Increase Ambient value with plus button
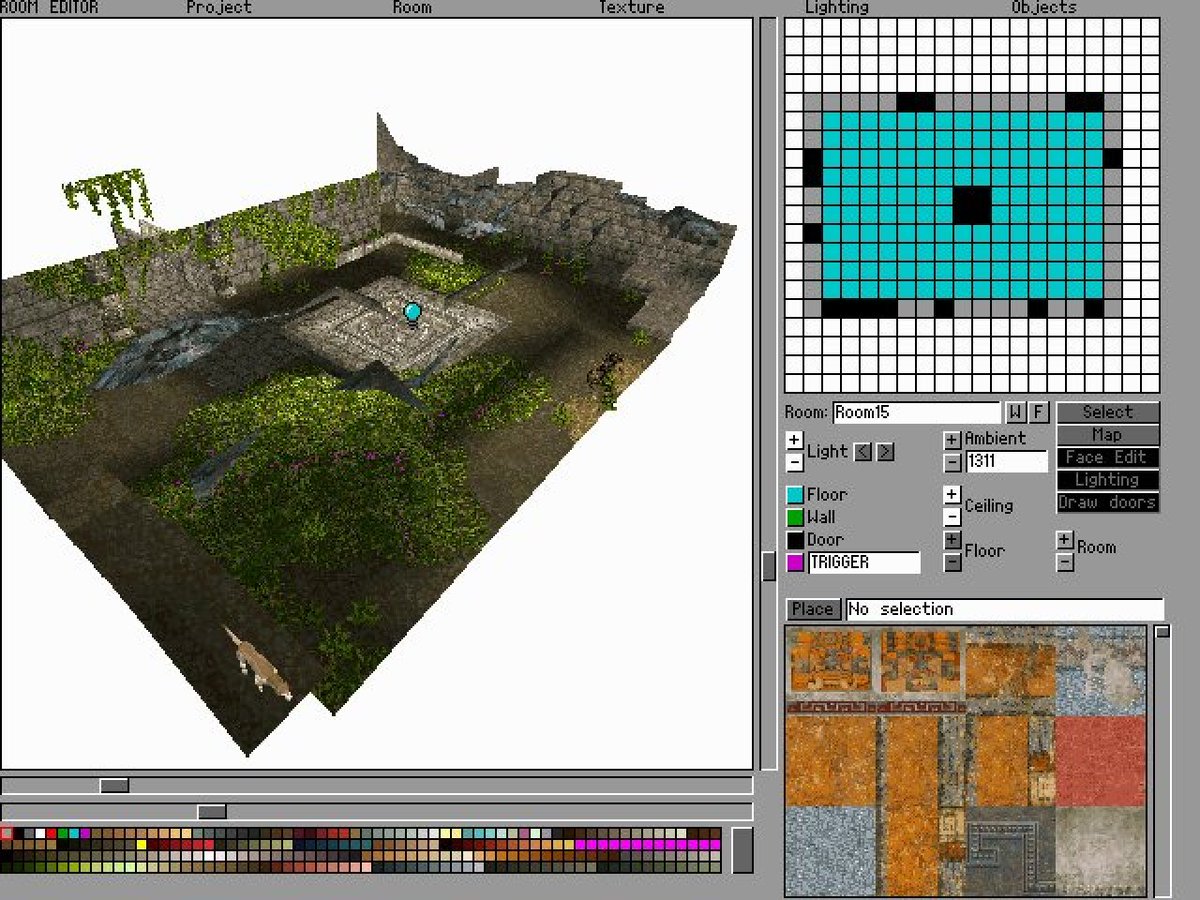 [x=952, y=440]
